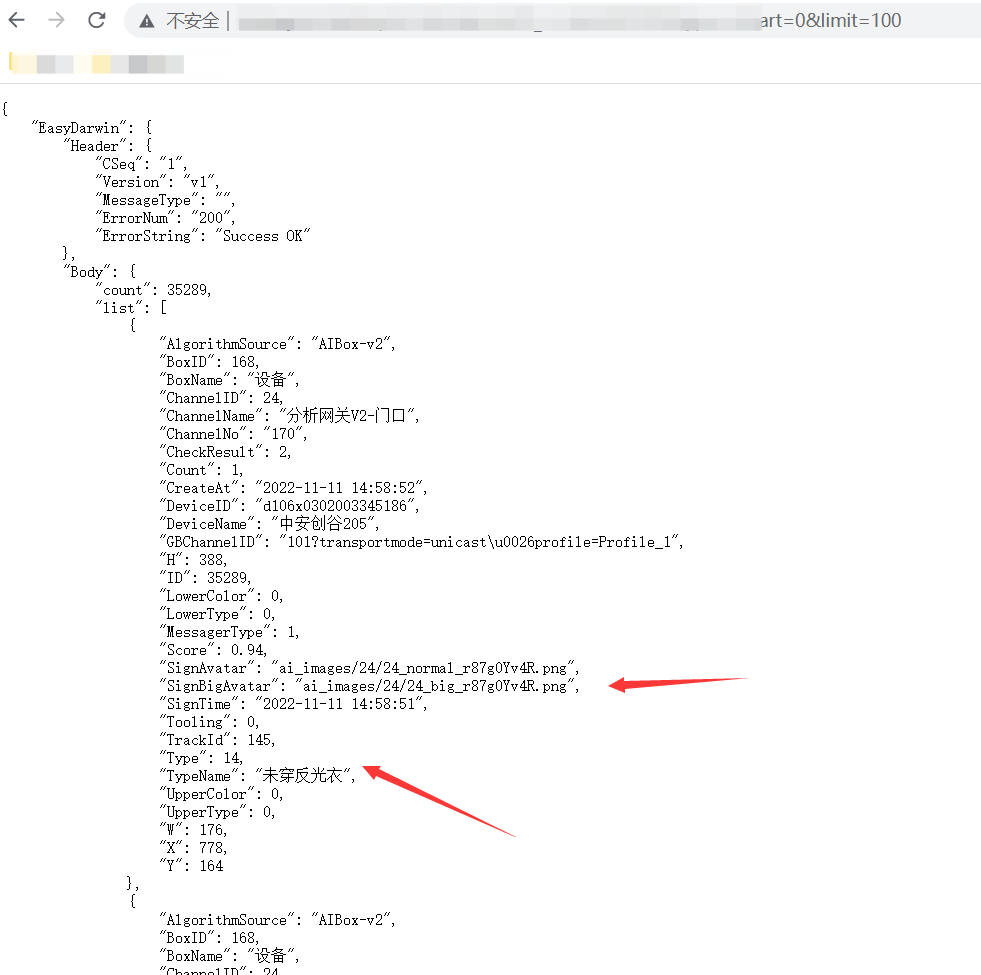Screen dimensions: 981x975
Task: Click the "ErrorNum": "200" line
Action: click(x=165, y=218)
